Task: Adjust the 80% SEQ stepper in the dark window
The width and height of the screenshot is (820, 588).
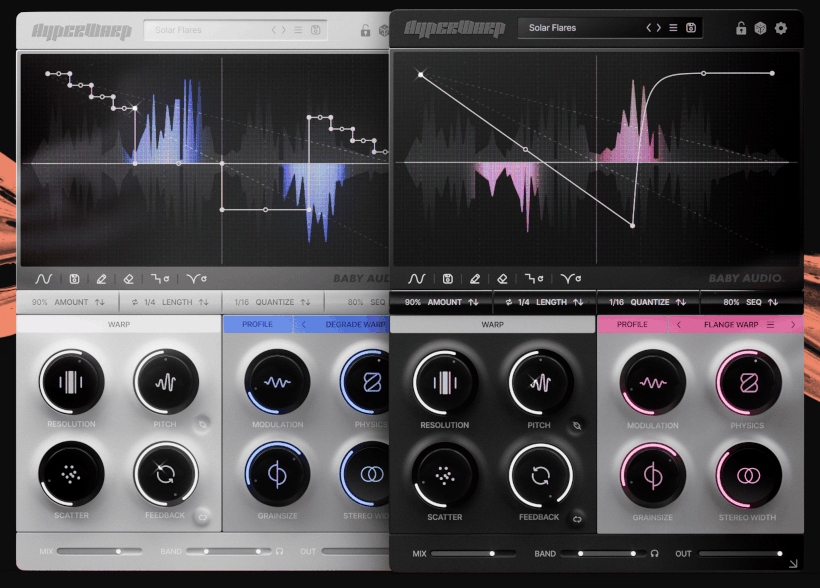Action: coord(773,302)
